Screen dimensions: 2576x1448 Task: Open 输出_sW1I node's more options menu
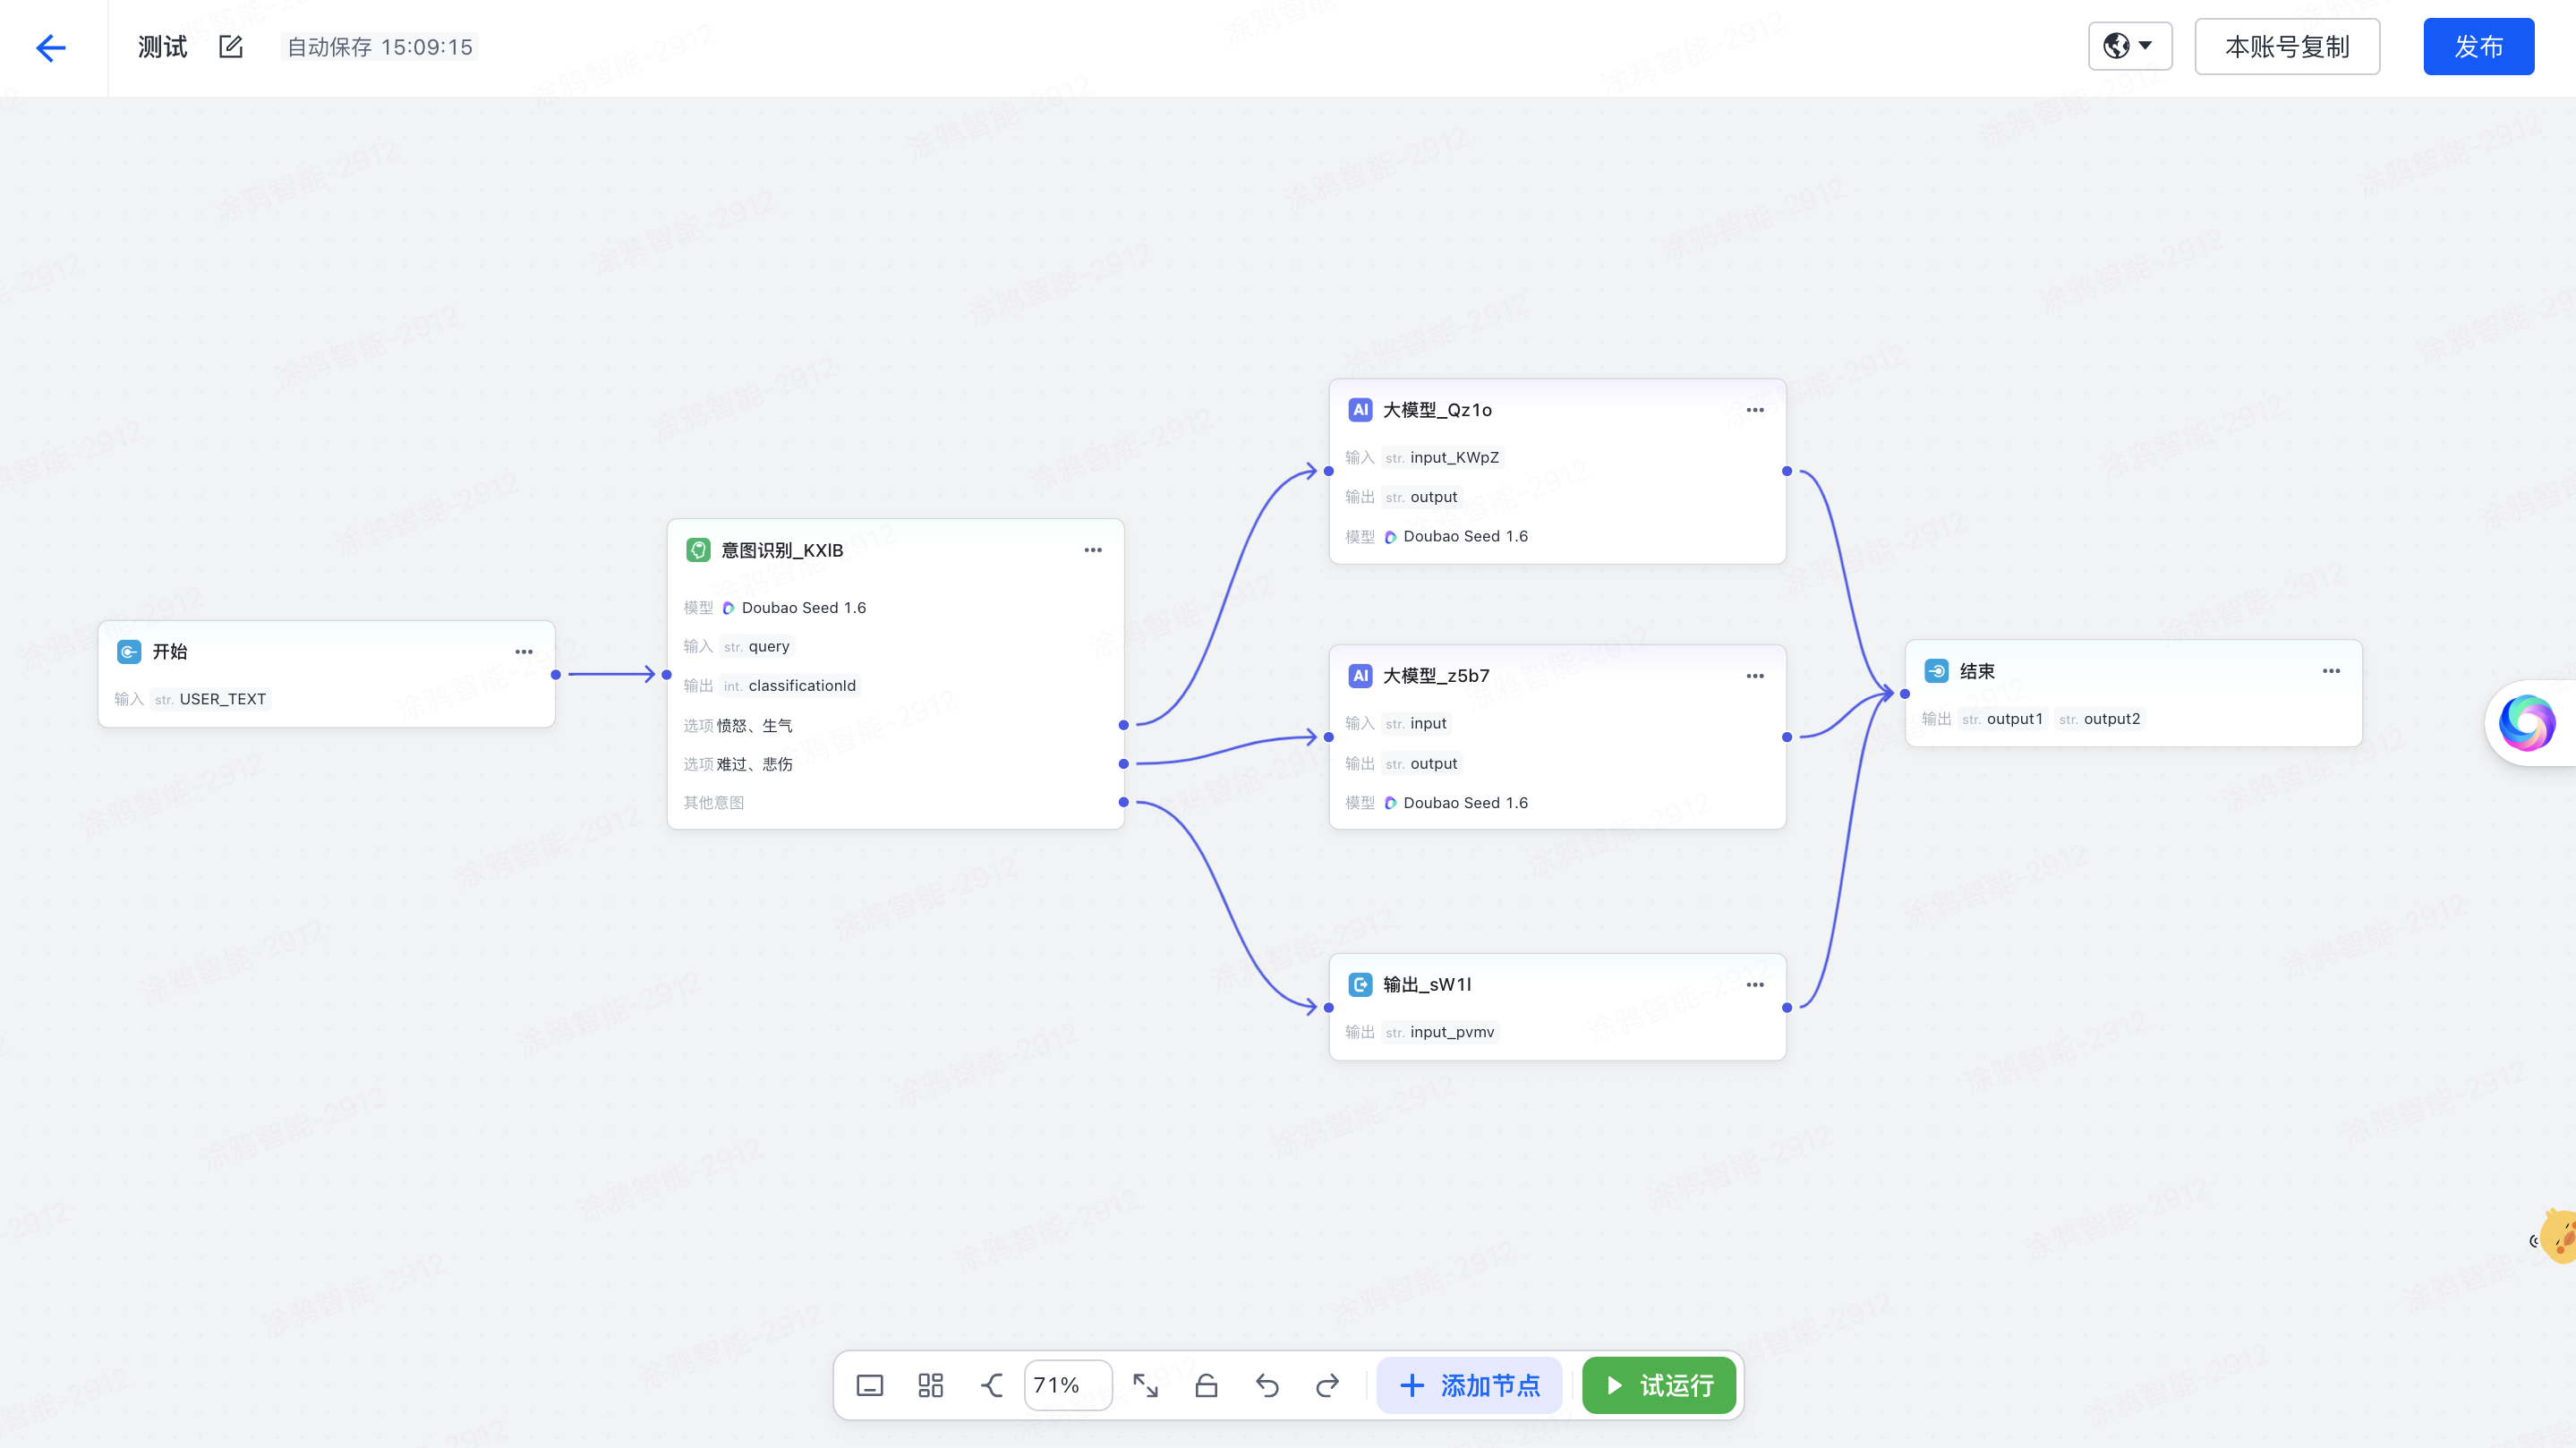pyautogui.click(x=1755, y=985)
